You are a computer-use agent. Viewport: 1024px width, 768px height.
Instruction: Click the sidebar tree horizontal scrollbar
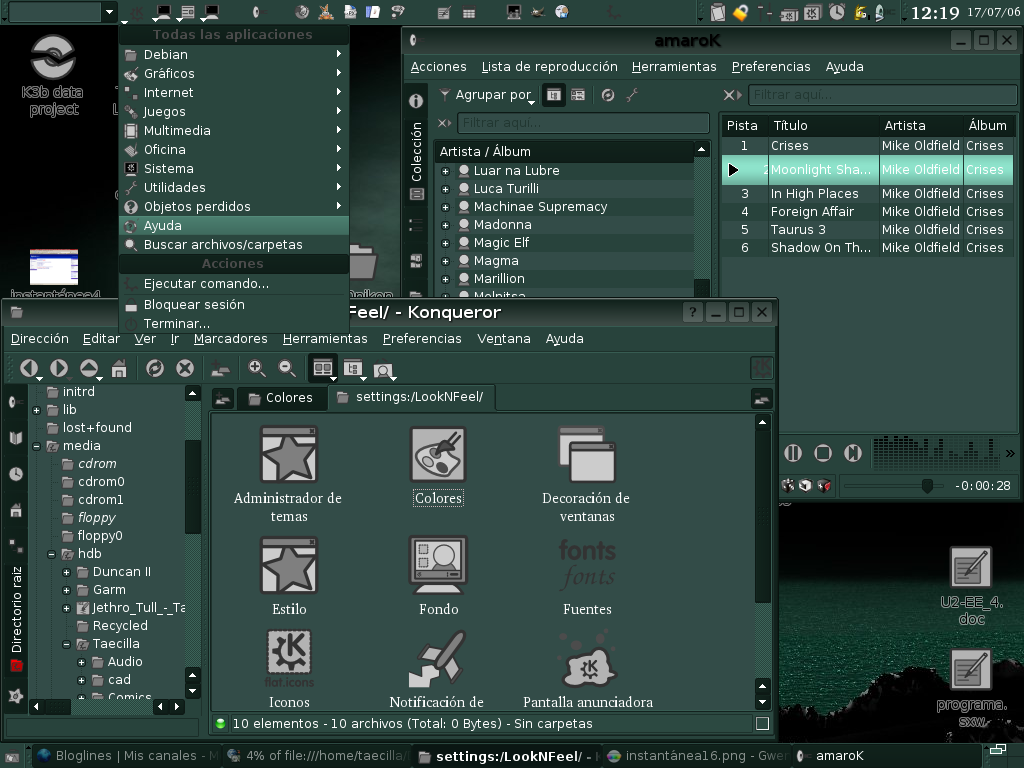click(107, 706)
